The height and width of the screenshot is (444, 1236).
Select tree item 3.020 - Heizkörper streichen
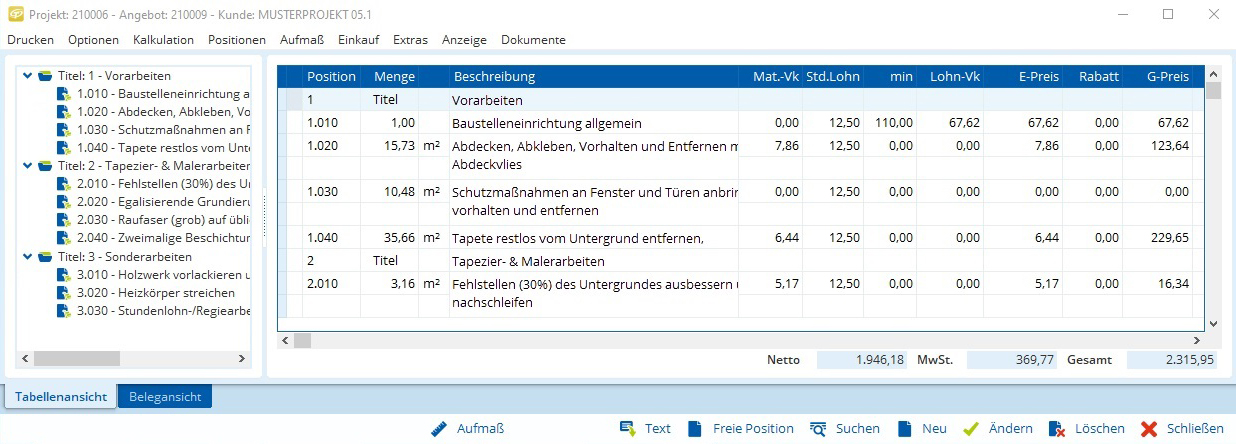[155, 293]
